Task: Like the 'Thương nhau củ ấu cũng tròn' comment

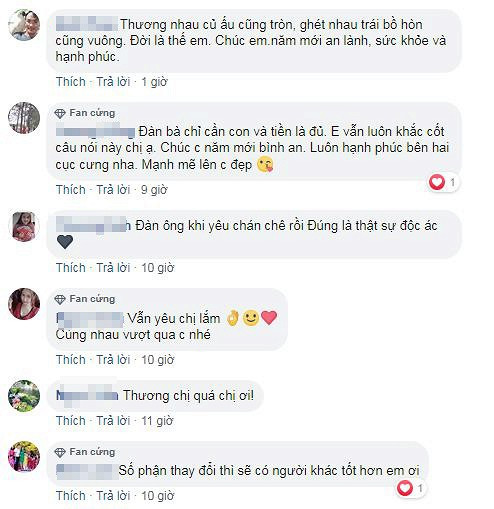Action: pos(71,82)
